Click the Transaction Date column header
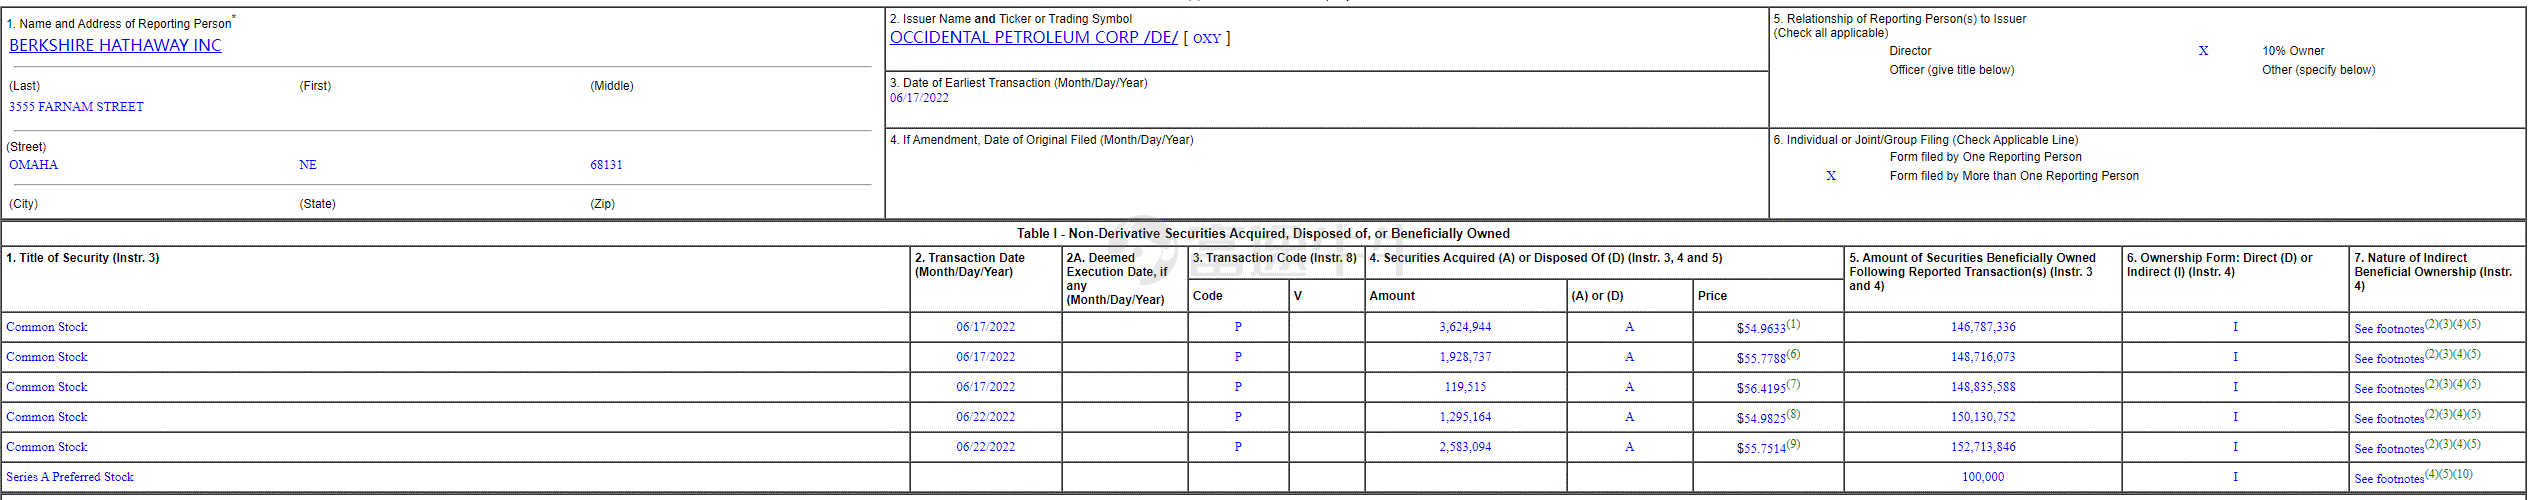 click(970, 265)
